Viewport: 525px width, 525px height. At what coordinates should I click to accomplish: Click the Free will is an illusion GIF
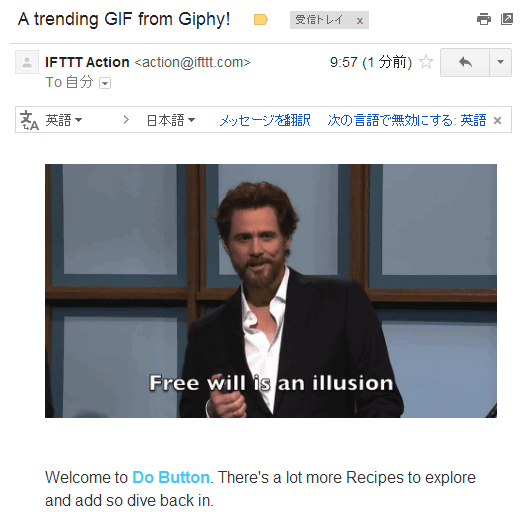[x=271, y=291]
